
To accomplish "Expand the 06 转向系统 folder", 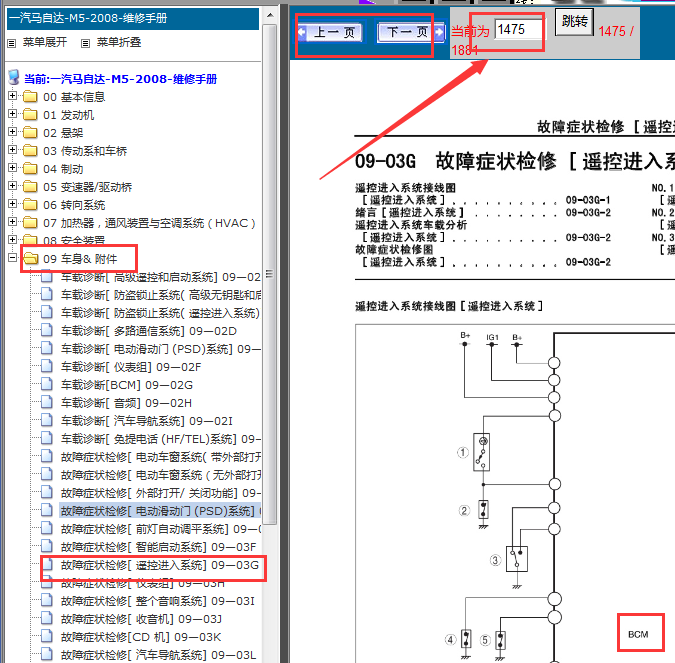I will point(12,204).
